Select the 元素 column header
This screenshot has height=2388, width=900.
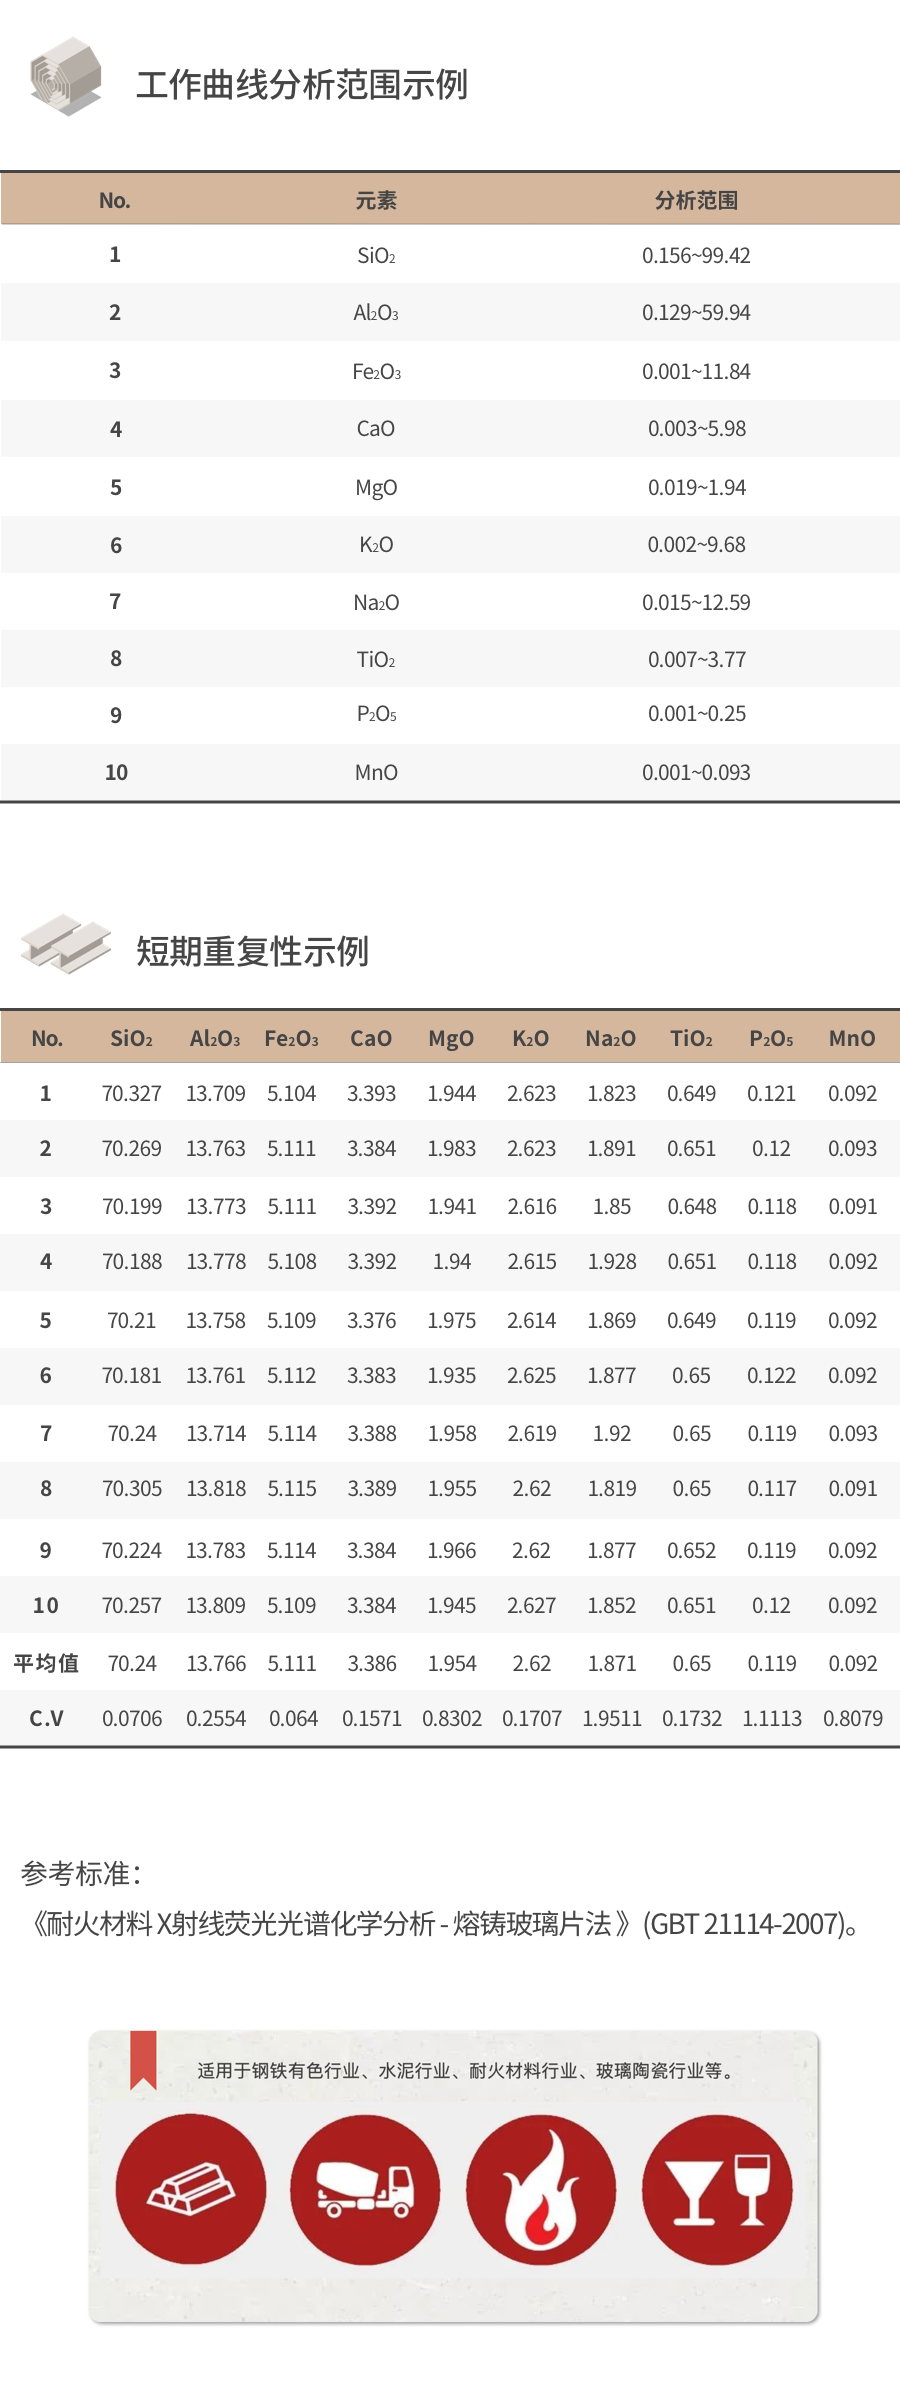tap(376, 200)
